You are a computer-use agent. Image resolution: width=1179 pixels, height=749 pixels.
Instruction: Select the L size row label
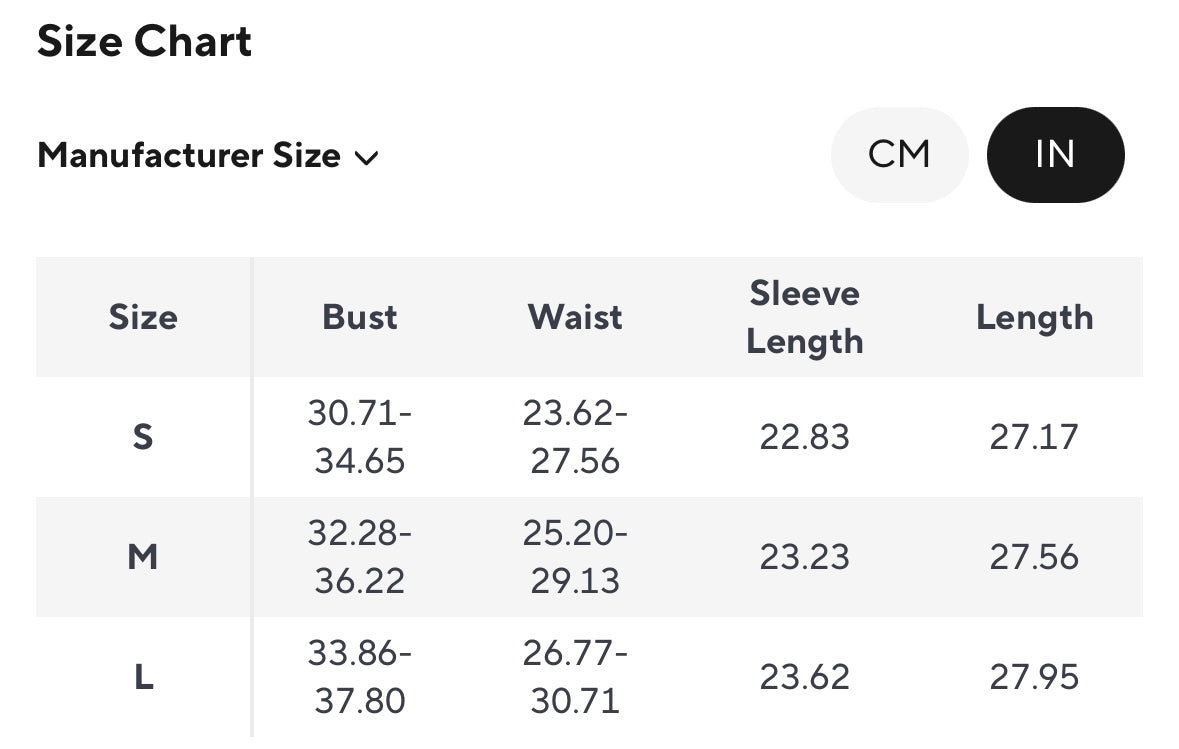pyautogui.click(x=143, y=677)
